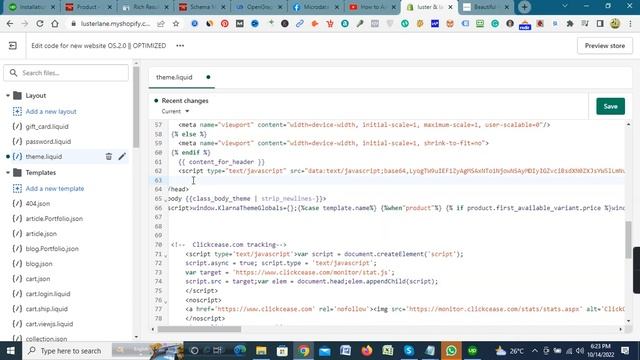The image size is (640, 360).
Task: Click the file sidebar's vertical scrollbar thumb
Action: click(136, 107)
